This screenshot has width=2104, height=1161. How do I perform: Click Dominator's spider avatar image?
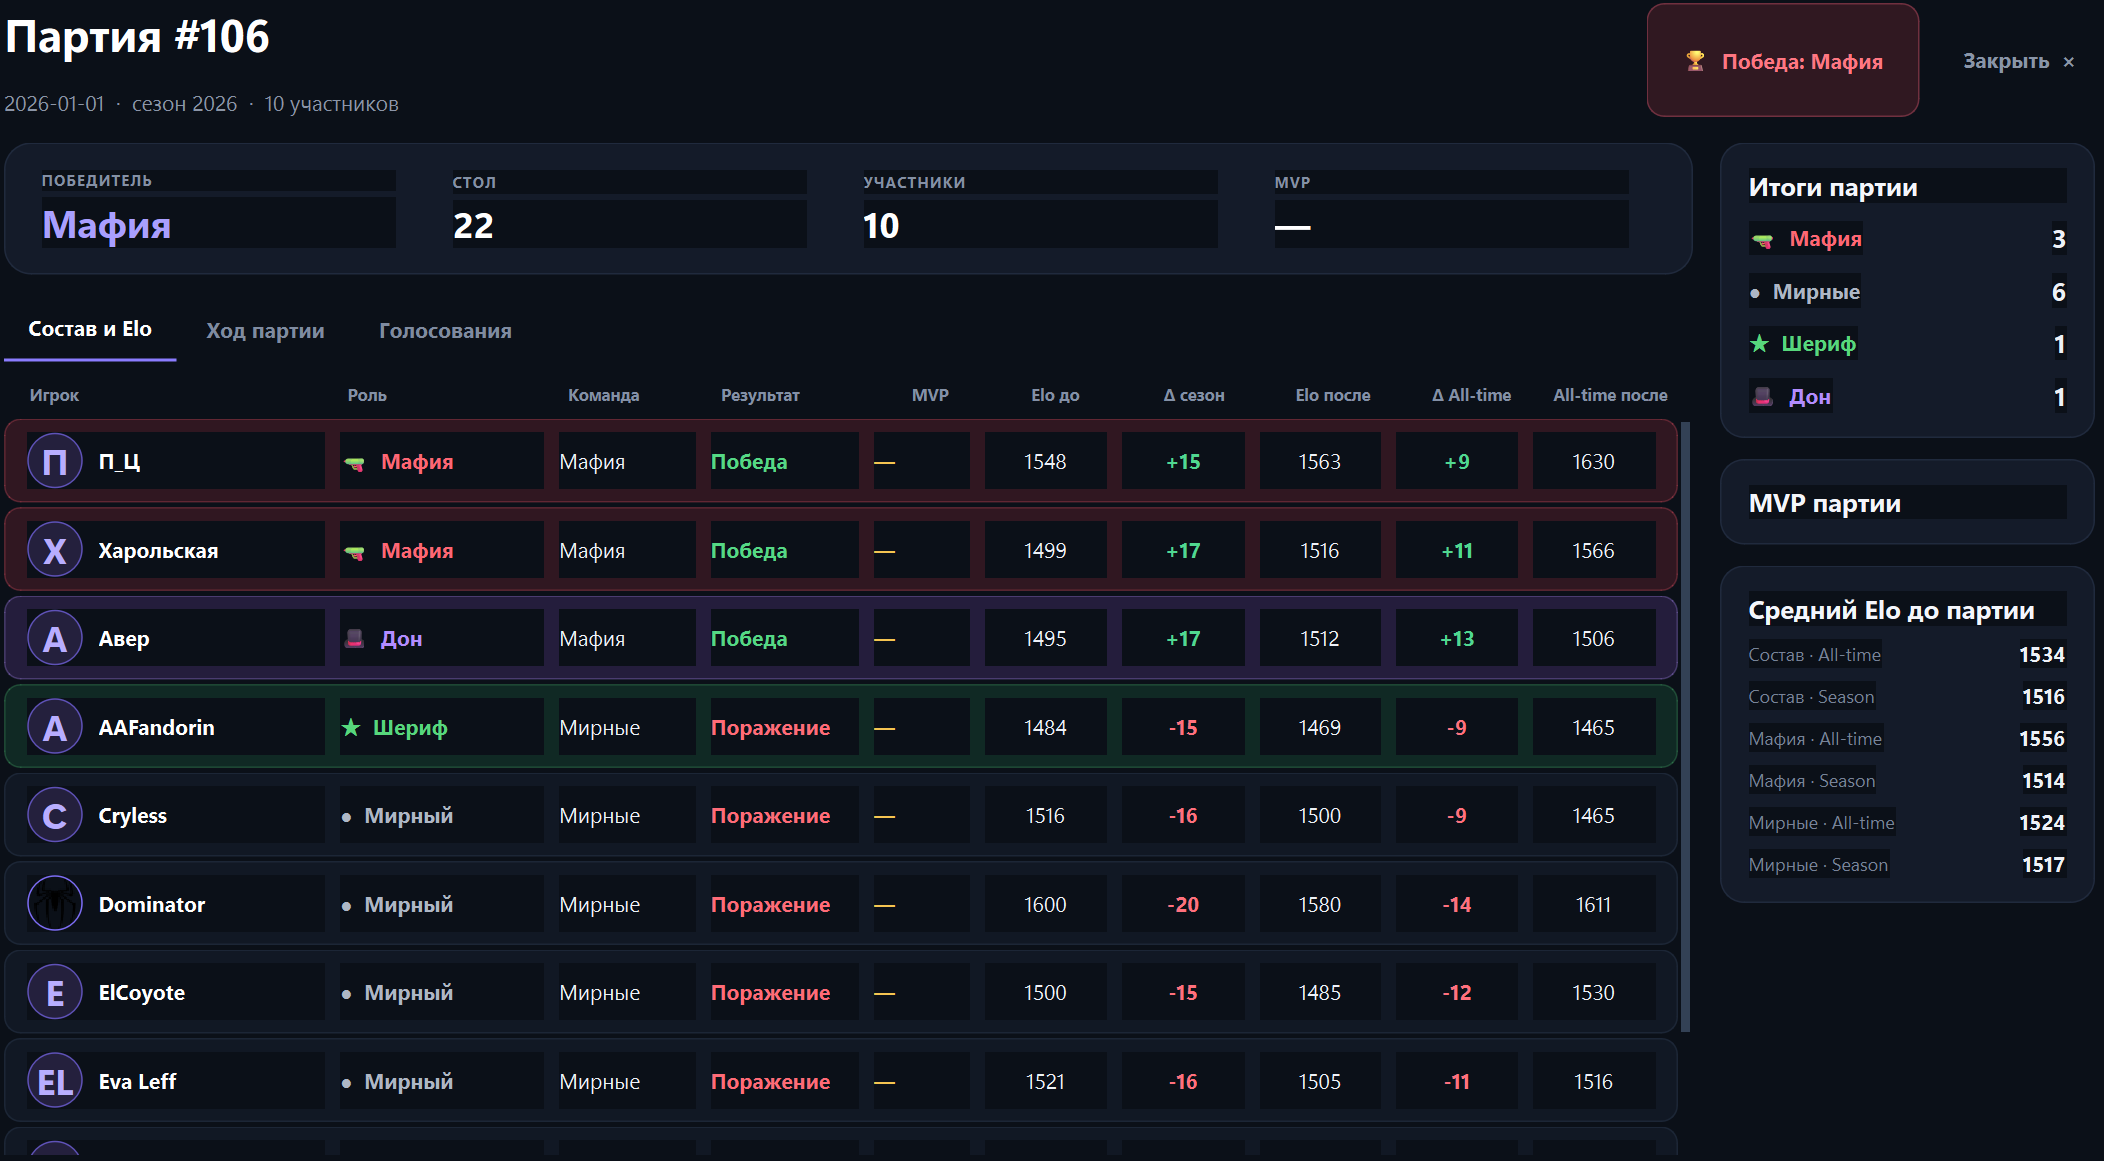pyautogui.click(x=55, y=904)
